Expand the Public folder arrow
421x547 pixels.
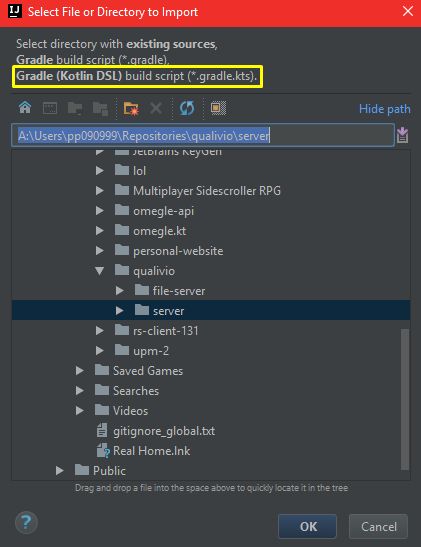pyautogui.click(x=60, y=471)
